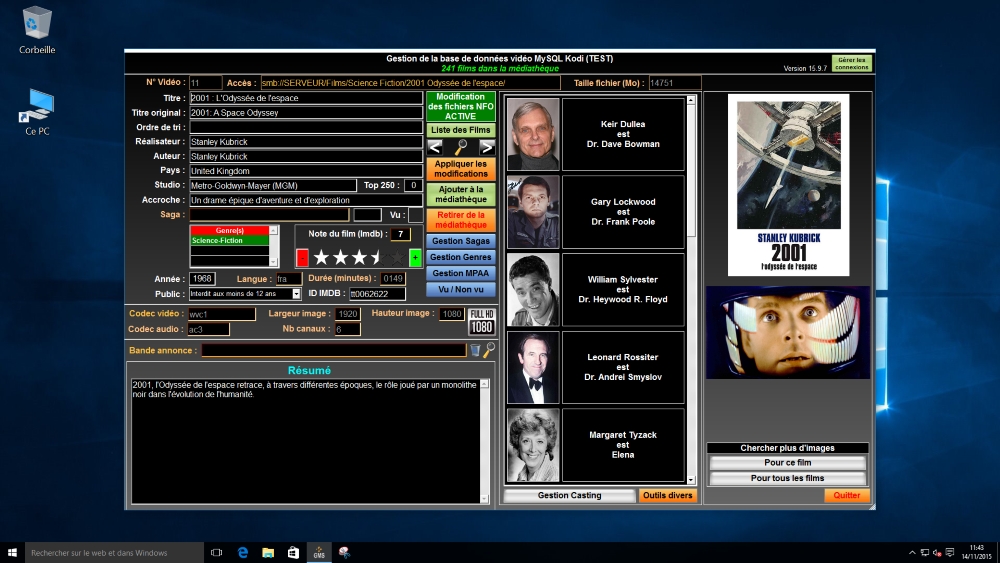Go to the next film with right arrow
The width and height of the screenshot is (1000, 563).
(487, 147)
